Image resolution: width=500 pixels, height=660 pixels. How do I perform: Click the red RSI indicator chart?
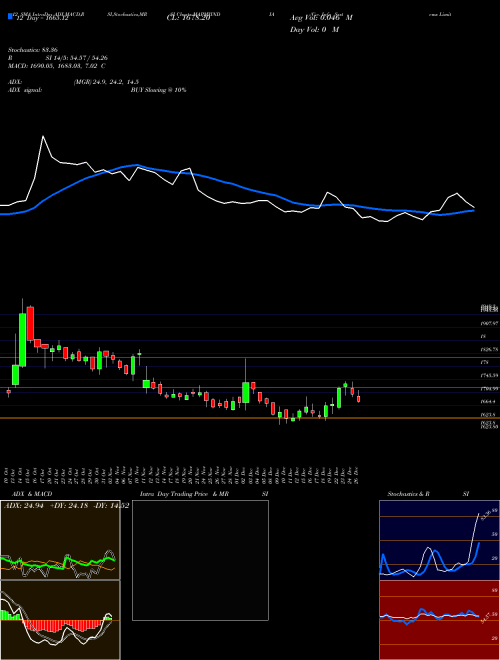coord(439,620)
